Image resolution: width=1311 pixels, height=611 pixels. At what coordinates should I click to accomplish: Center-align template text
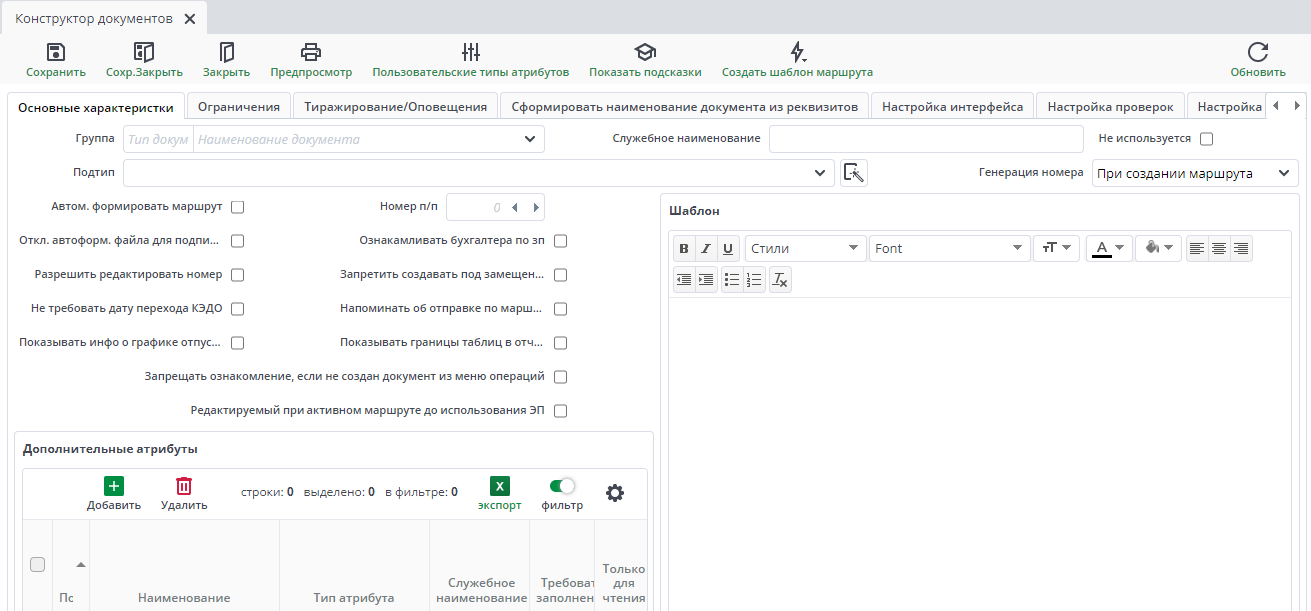pyautogui.click(x=1219, y=249)
